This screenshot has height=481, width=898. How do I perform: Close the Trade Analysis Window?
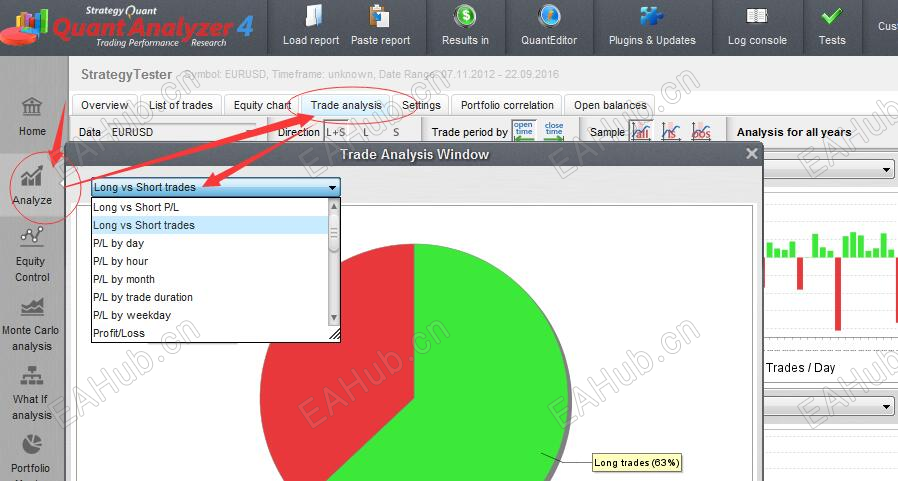tap(752, 153)
